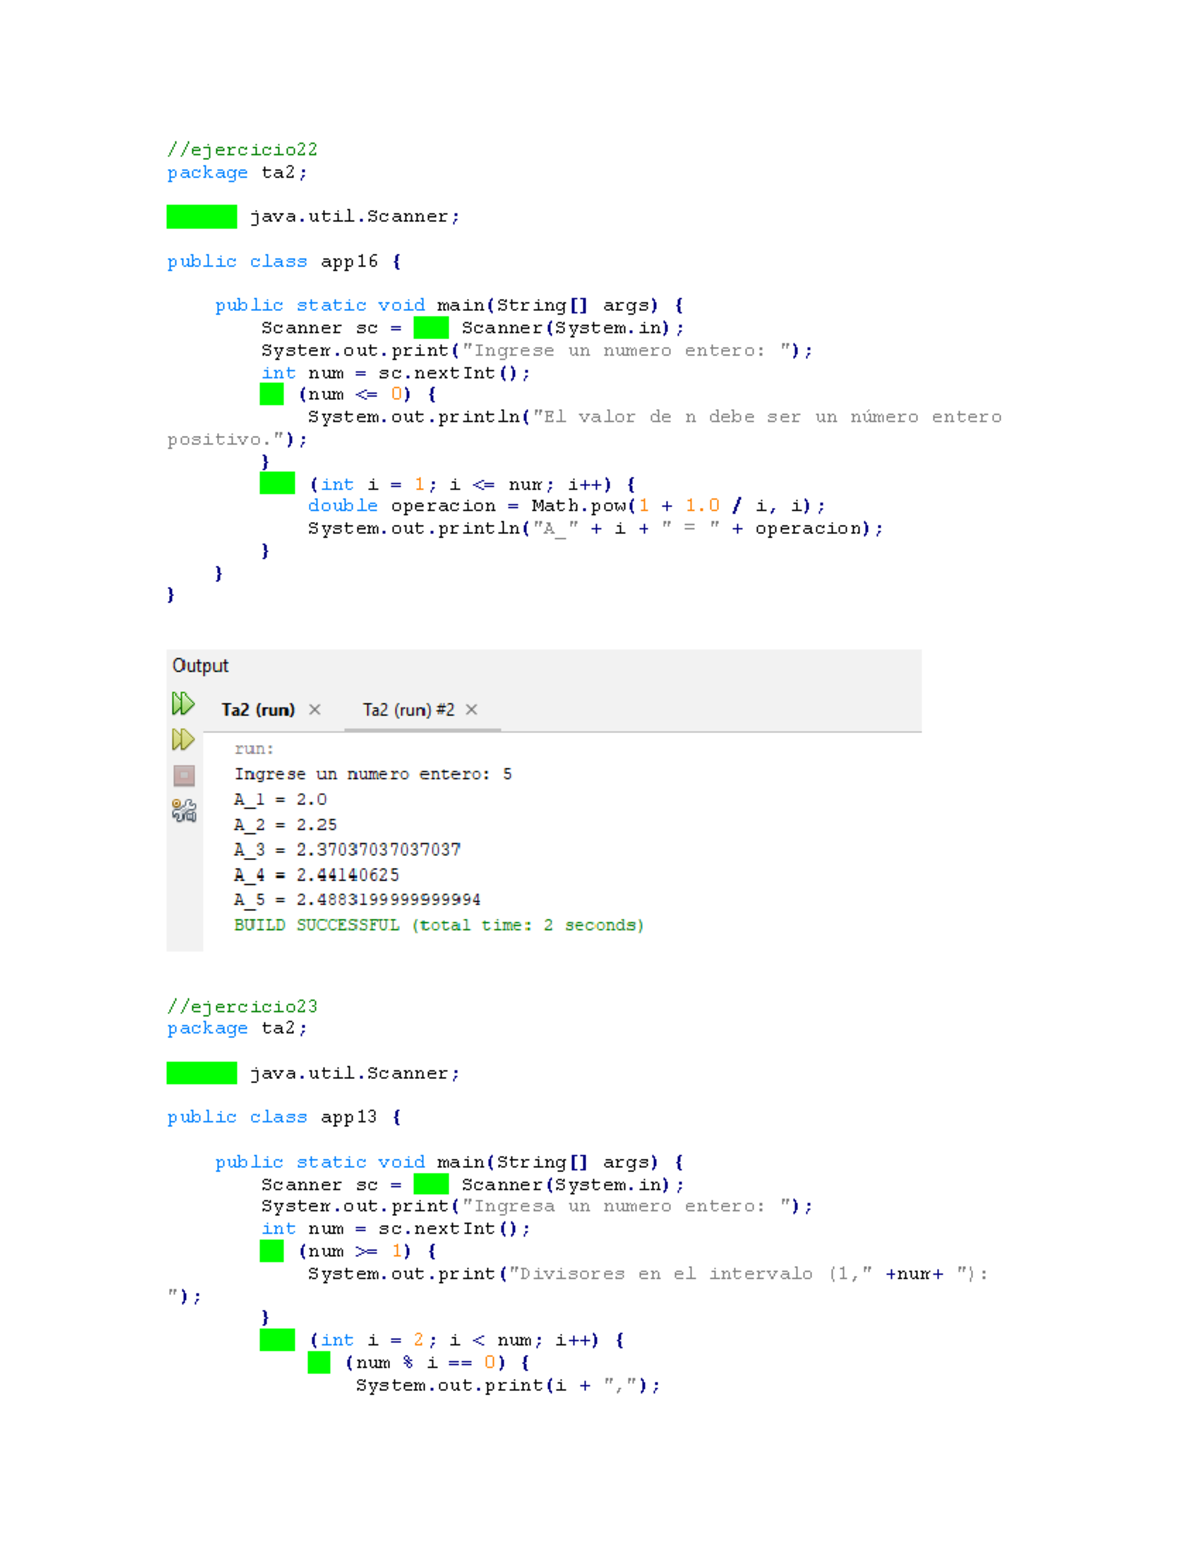Screen dimensions: 1200x1553
Task: Click the green blank before (num % i == 0)
Action: [320, 1362]
